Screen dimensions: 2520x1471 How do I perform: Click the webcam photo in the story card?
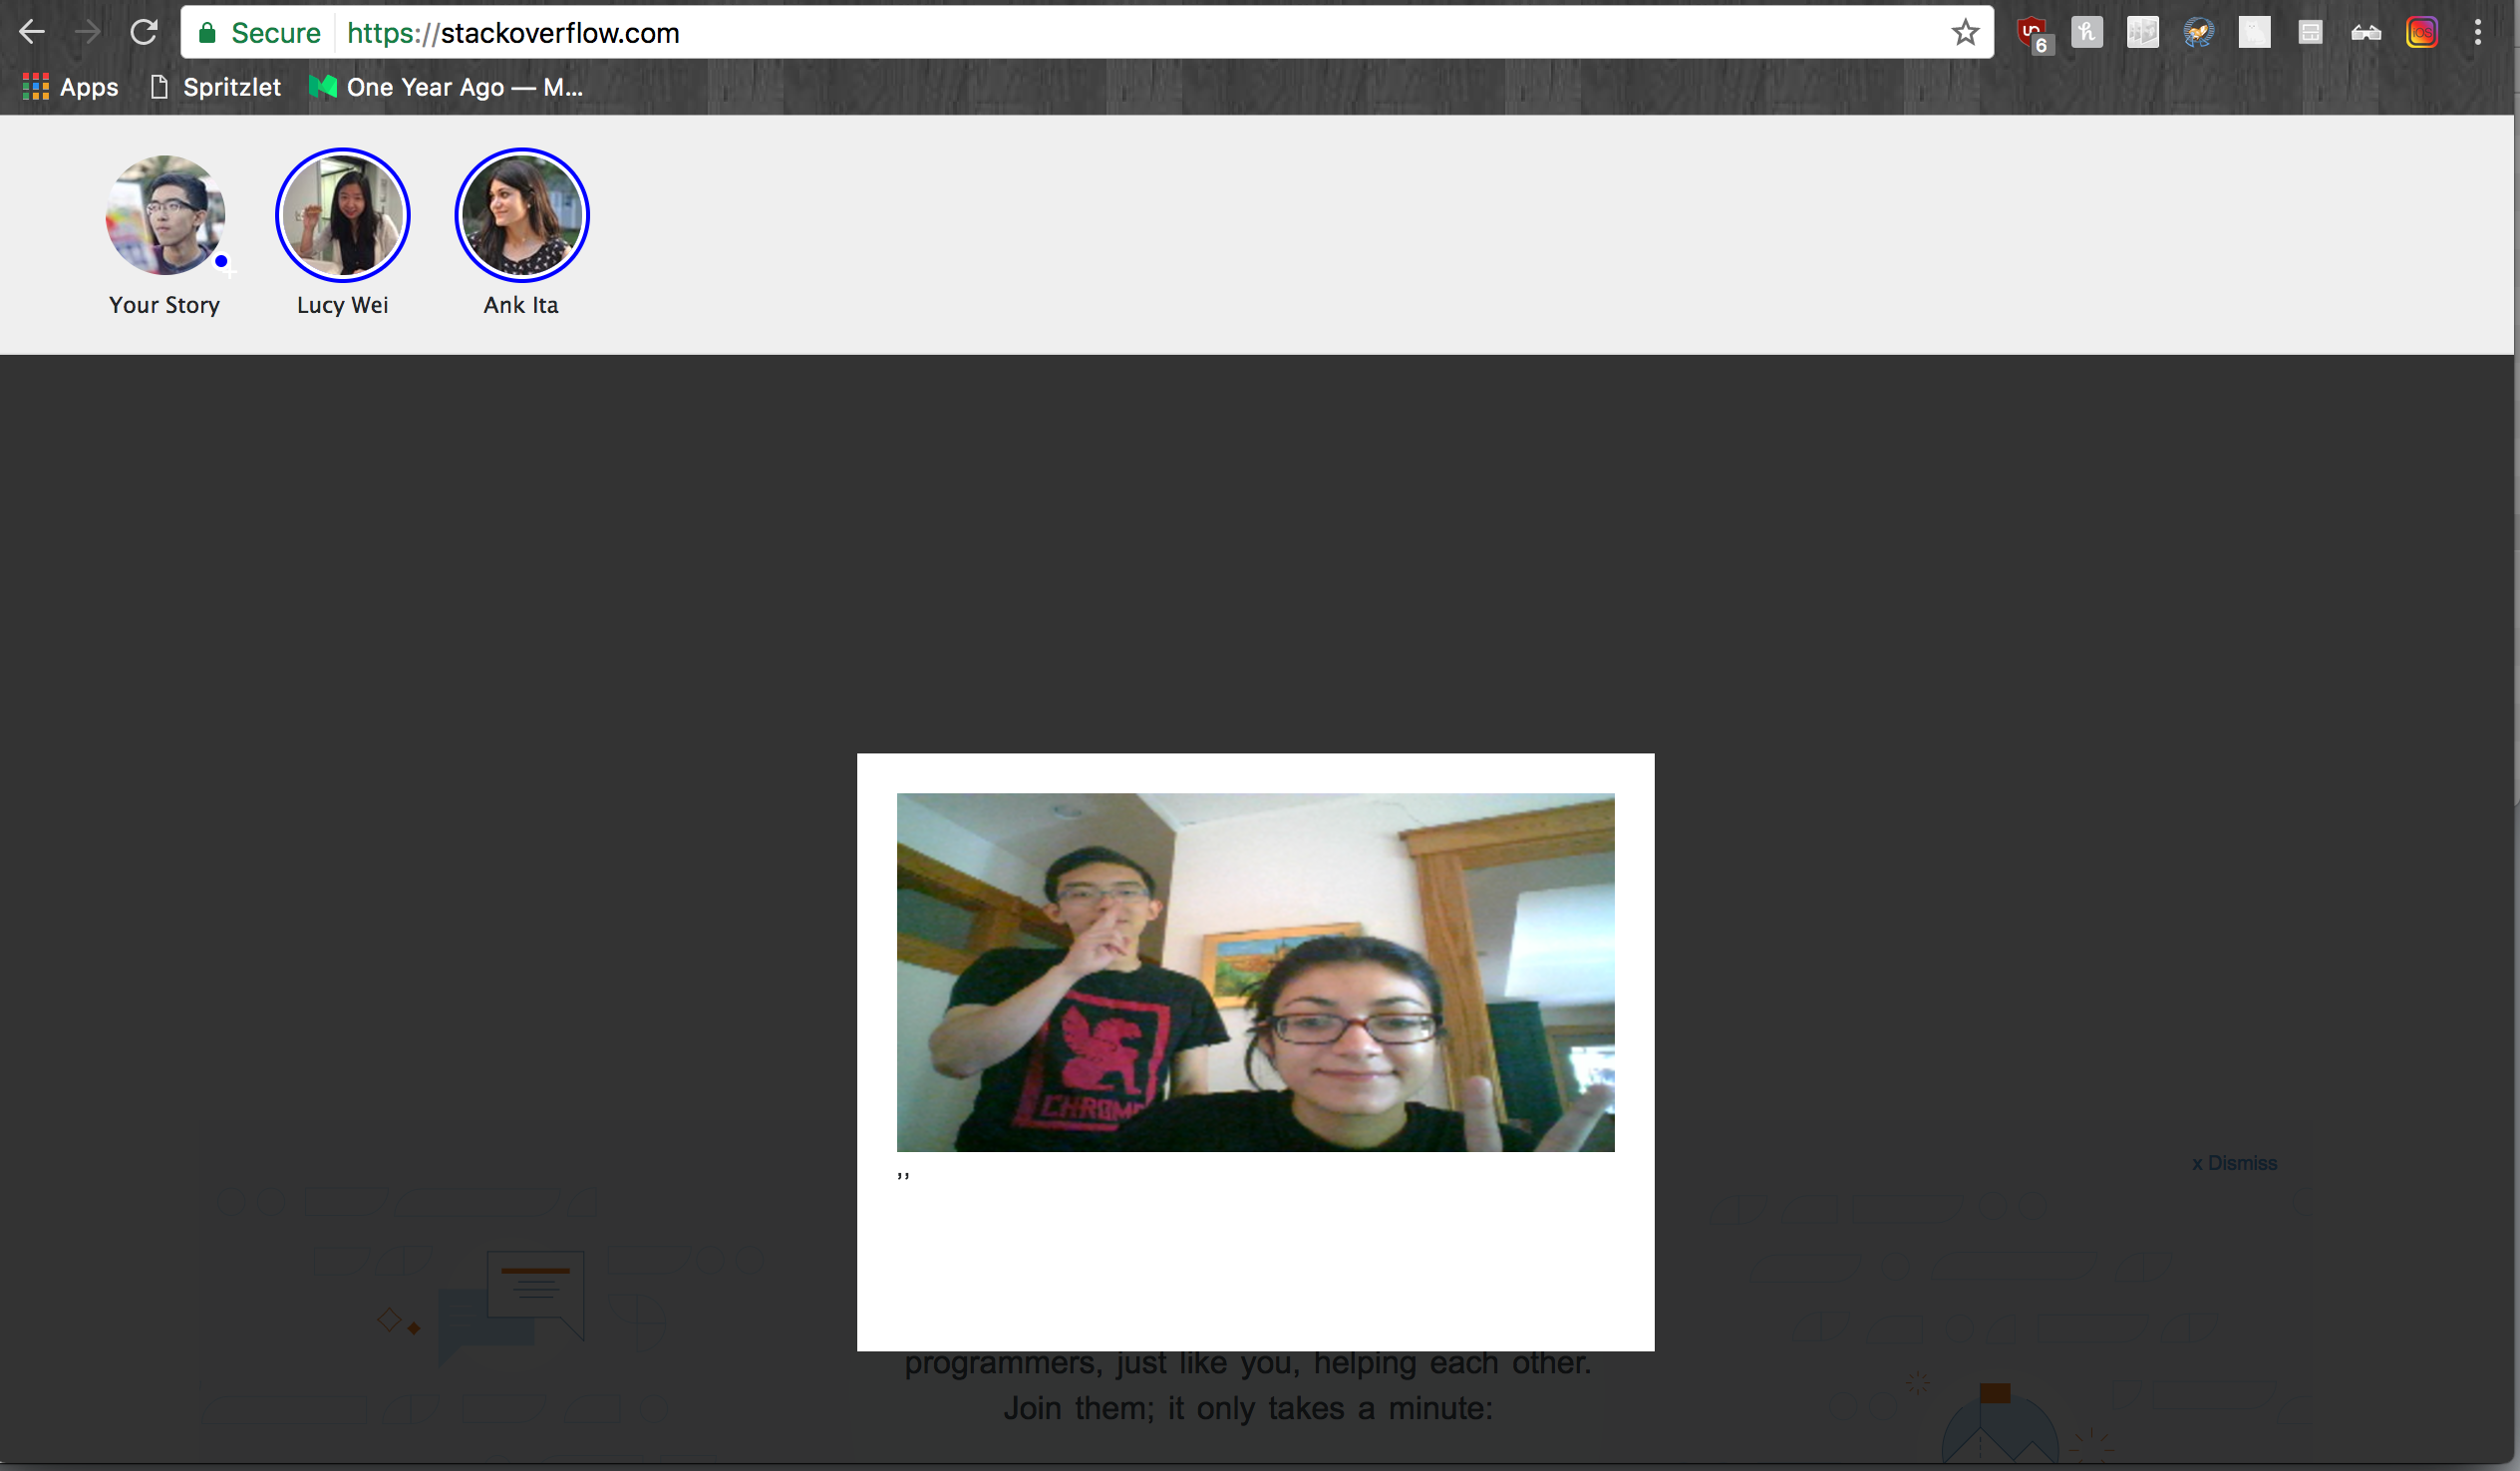pos(1255,972)
